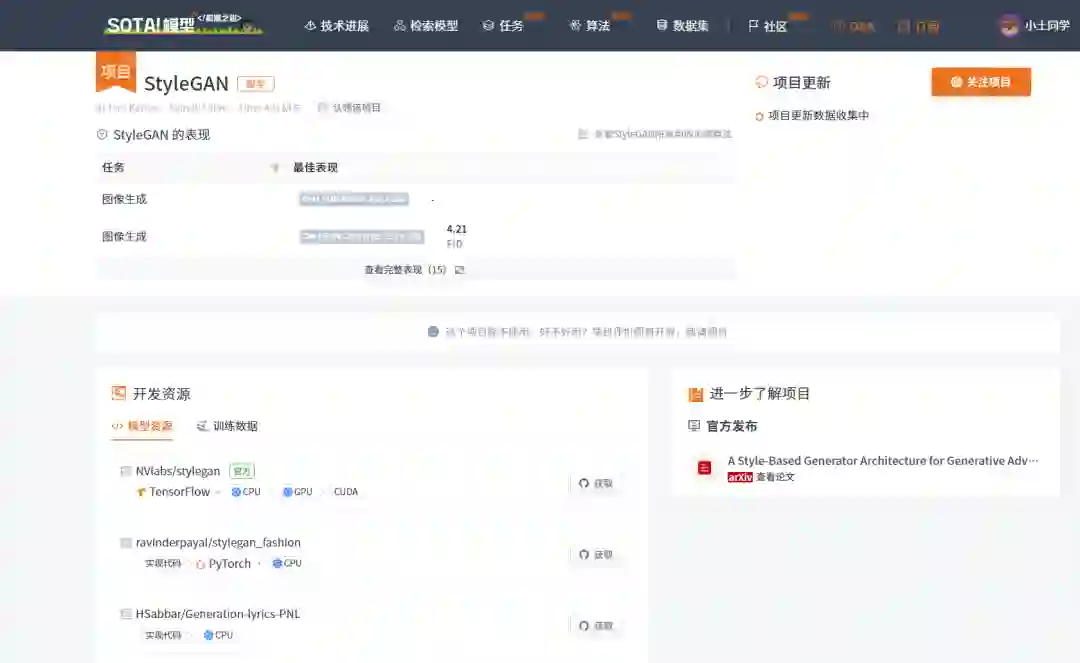This screenshot has height=663, width=1080.
Task: Open the 任务 navigation menu
Action: tap(503, 25)
